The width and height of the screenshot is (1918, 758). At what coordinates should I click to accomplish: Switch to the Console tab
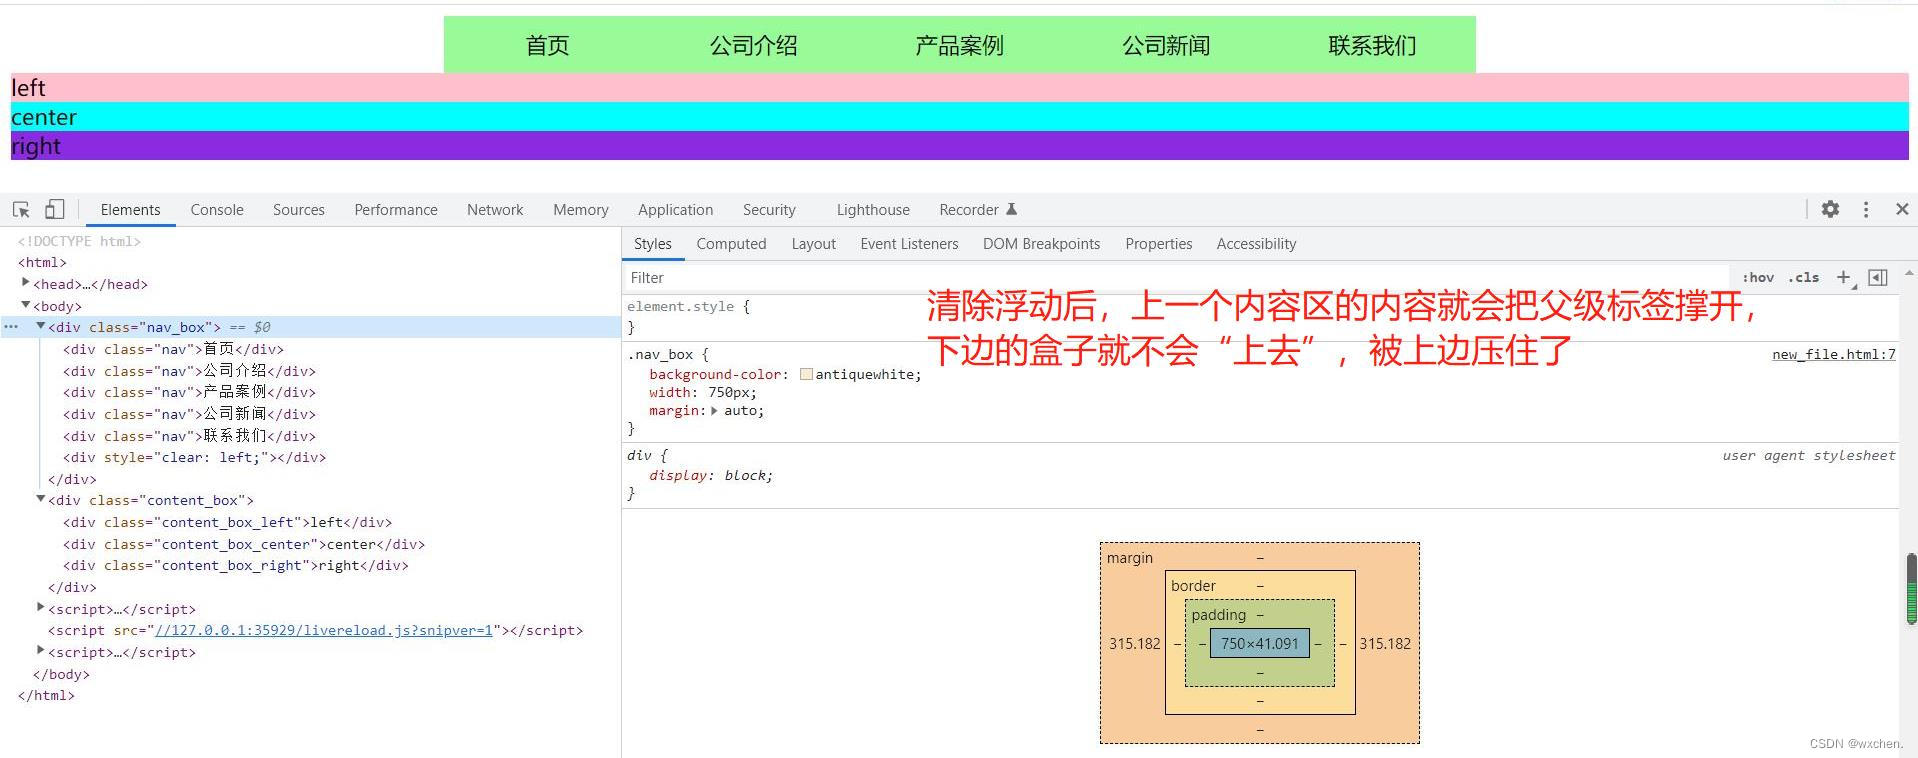(x=217, y=209)
